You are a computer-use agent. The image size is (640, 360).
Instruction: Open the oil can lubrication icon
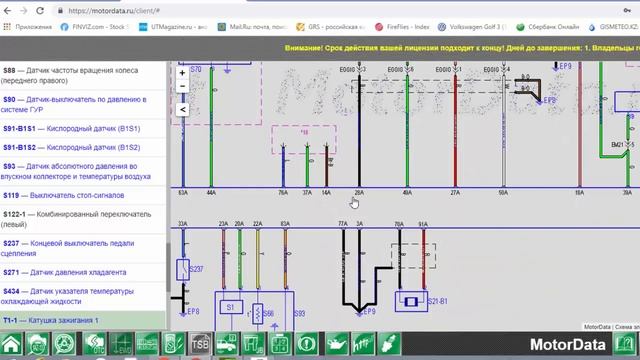pyautogui.click(x=337, y=344)
